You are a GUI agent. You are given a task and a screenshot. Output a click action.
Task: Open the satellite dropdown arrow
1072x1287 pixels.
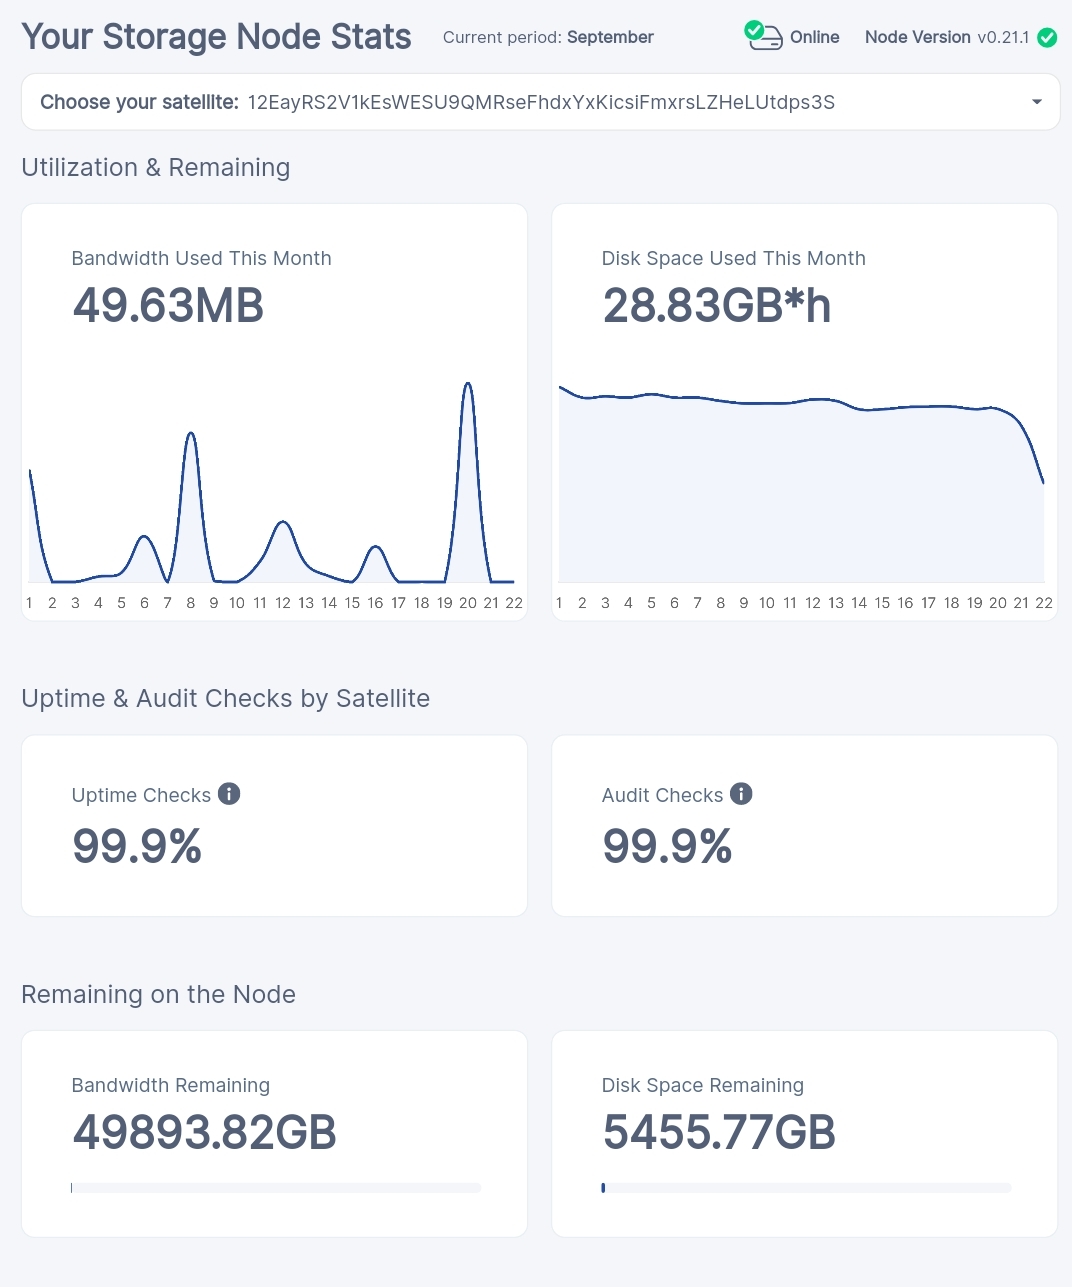point(1037,102)
